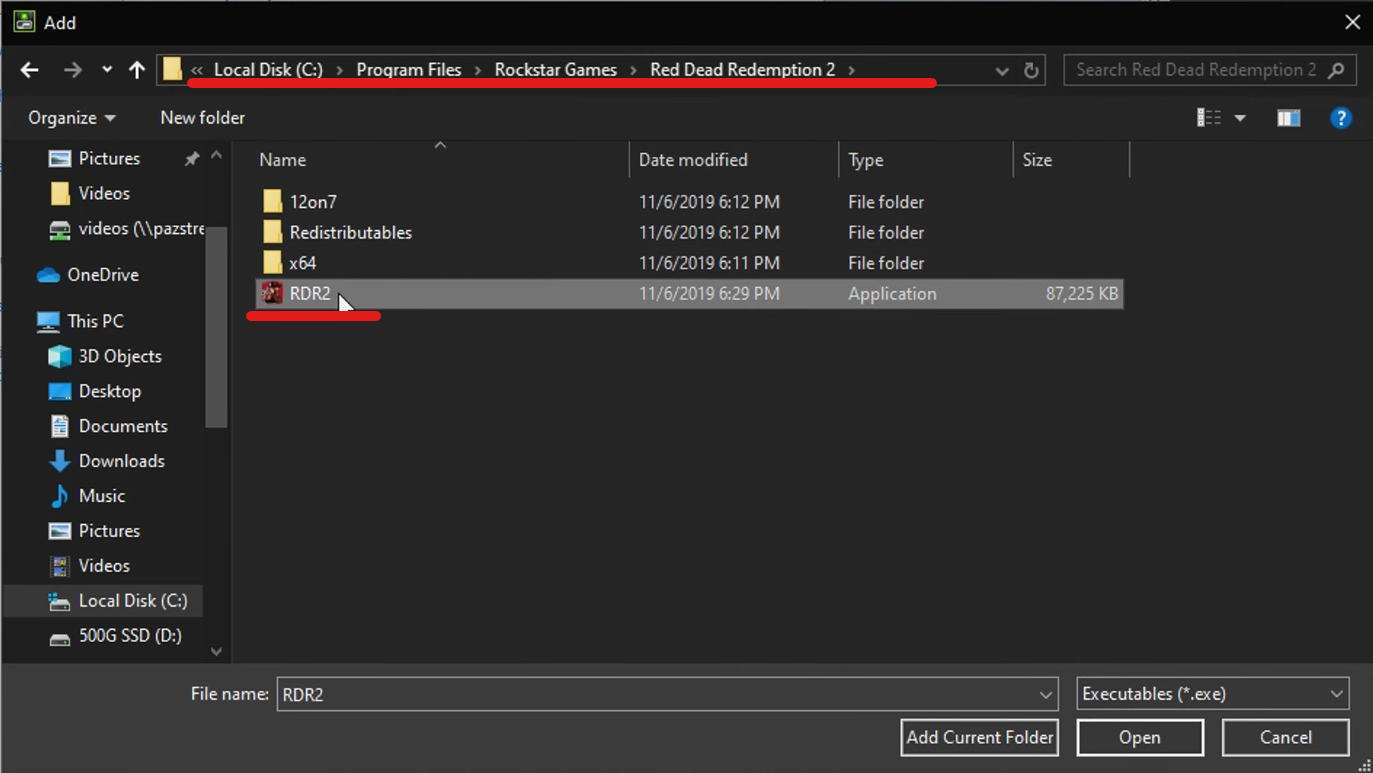The width and height of the screenshot is (1373, 773).
Task: Click the 87,225 KB size cell
Action: tap(1082, 294)
